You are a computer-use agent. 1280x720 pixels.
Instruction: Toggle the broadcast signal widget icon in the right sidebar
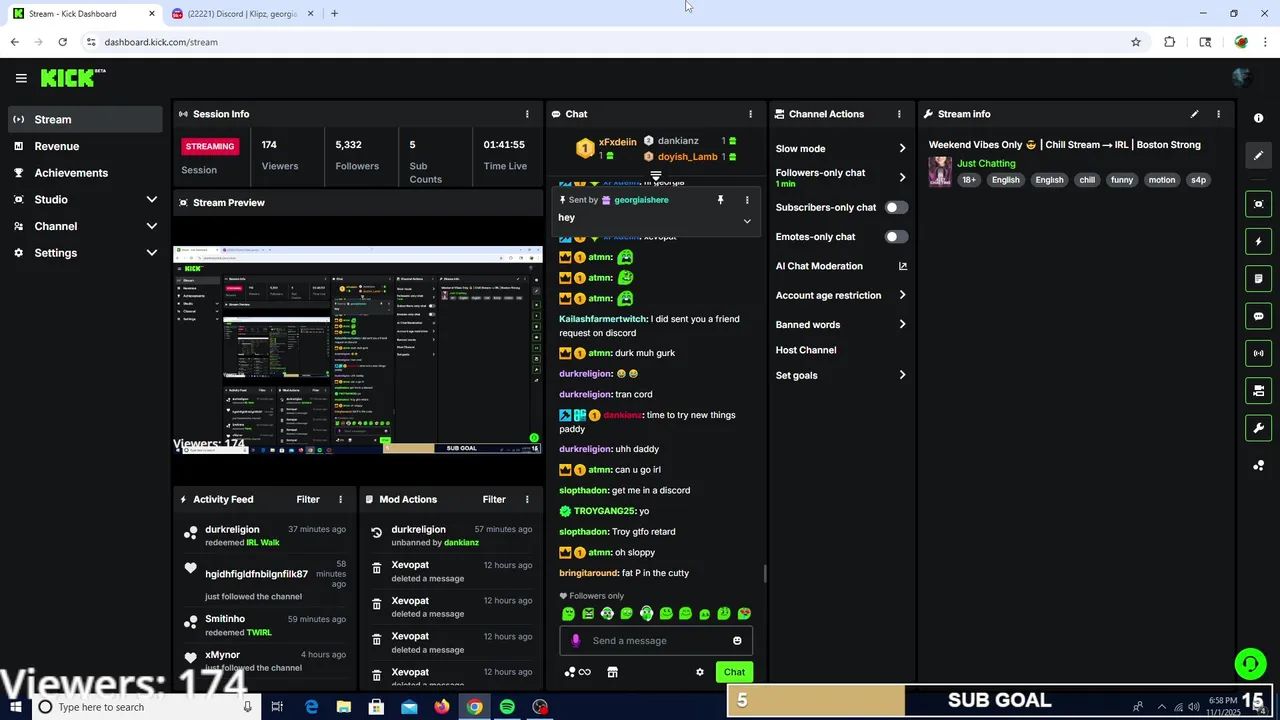click(1258, 353)
